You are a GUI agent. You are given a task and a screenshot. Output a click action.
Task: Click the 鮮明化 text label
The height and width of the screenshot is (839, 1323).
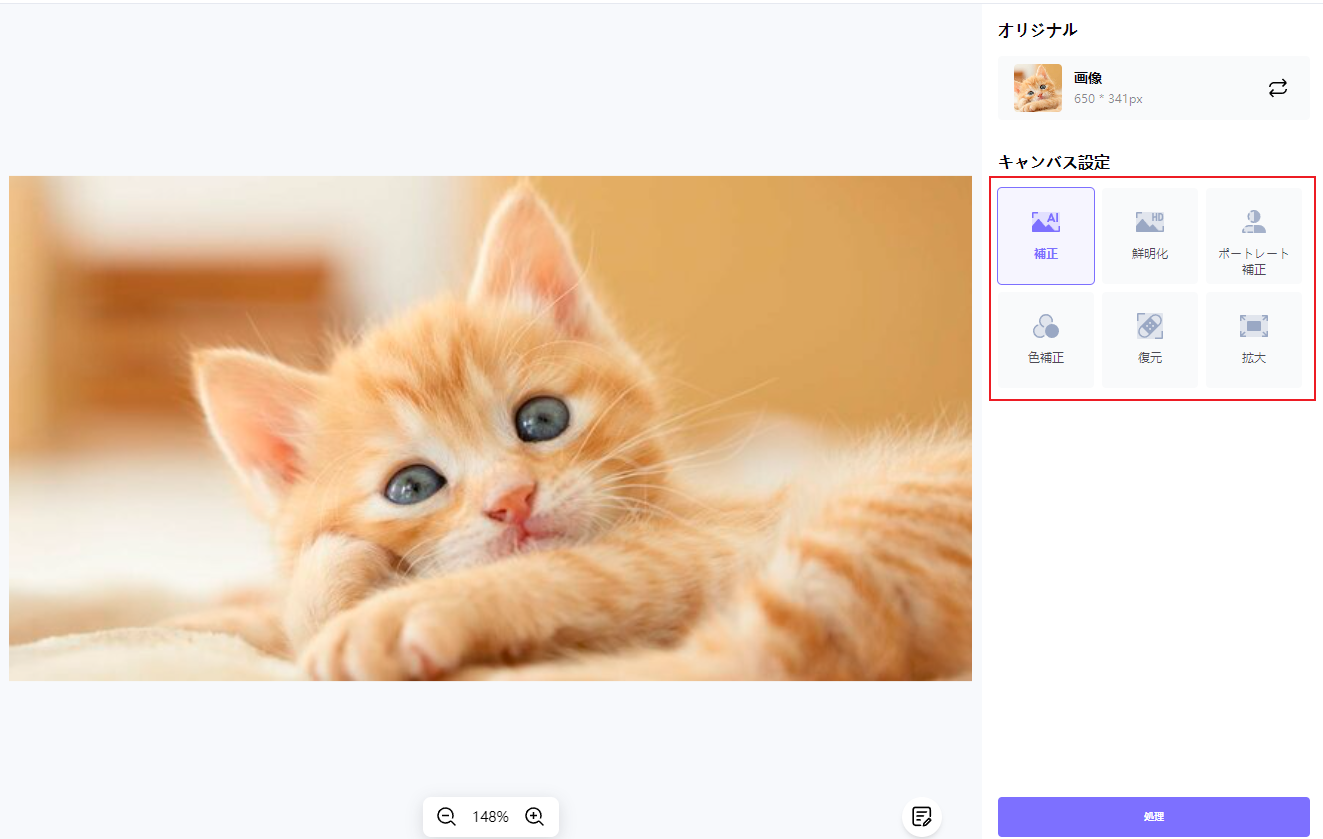(1149, 254)
